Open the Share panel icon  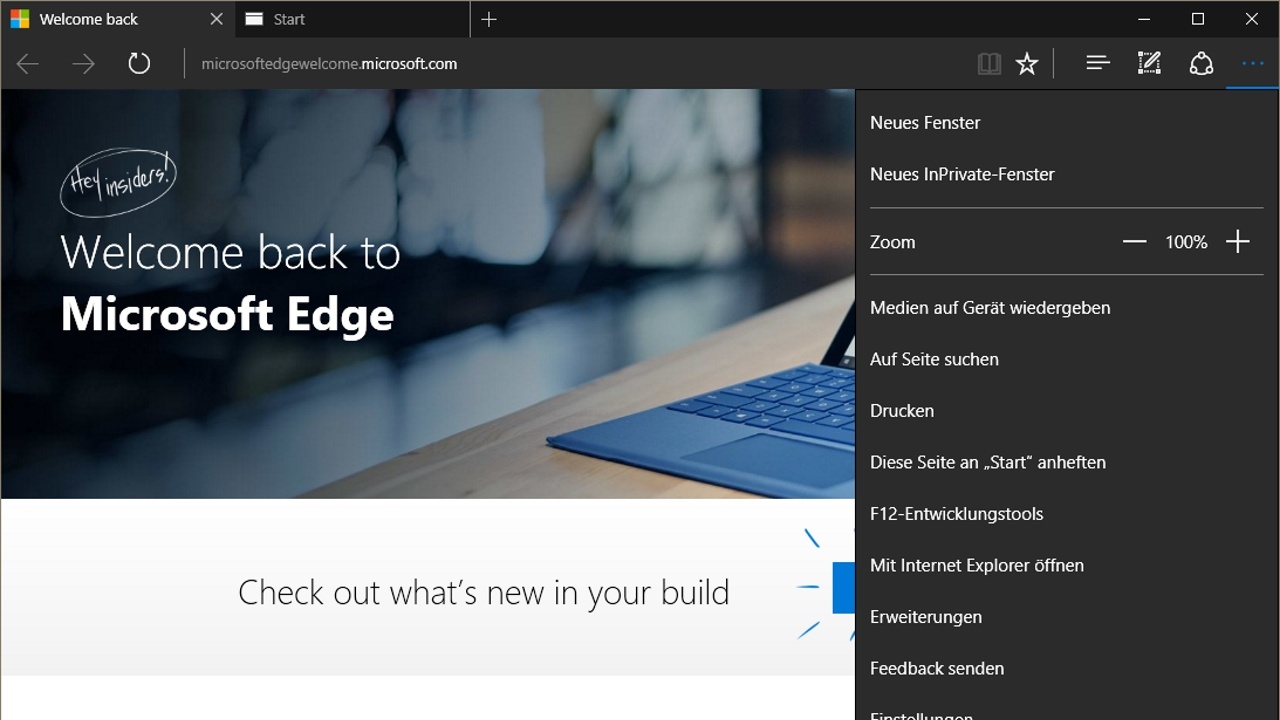point(1201,63)
